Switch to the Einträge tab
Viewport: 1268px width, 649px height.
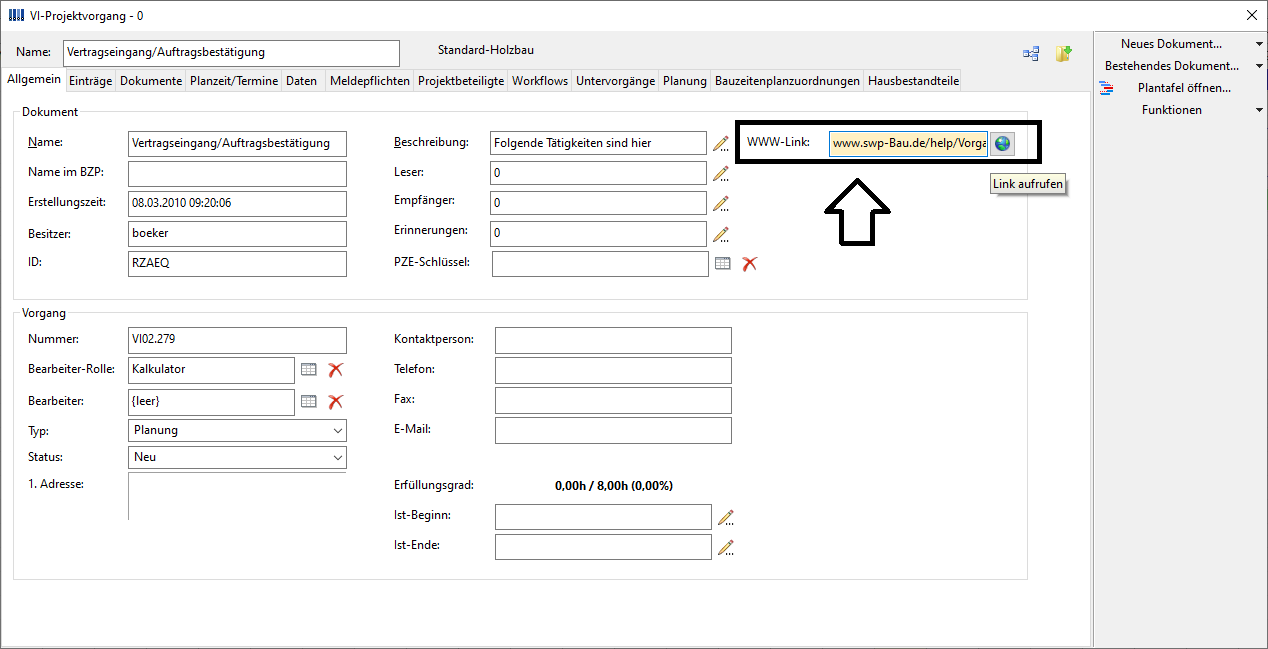point(91,81)
